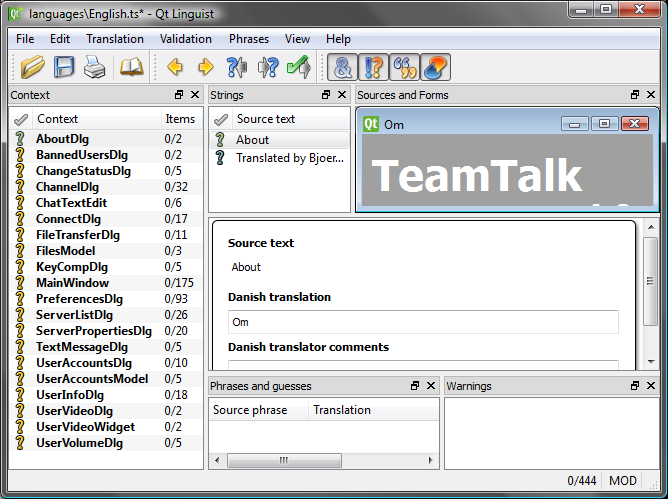The height and width of the screenshot is (499, 668).
Task: Open the Validation menu
Action: (x=185, y=39)
